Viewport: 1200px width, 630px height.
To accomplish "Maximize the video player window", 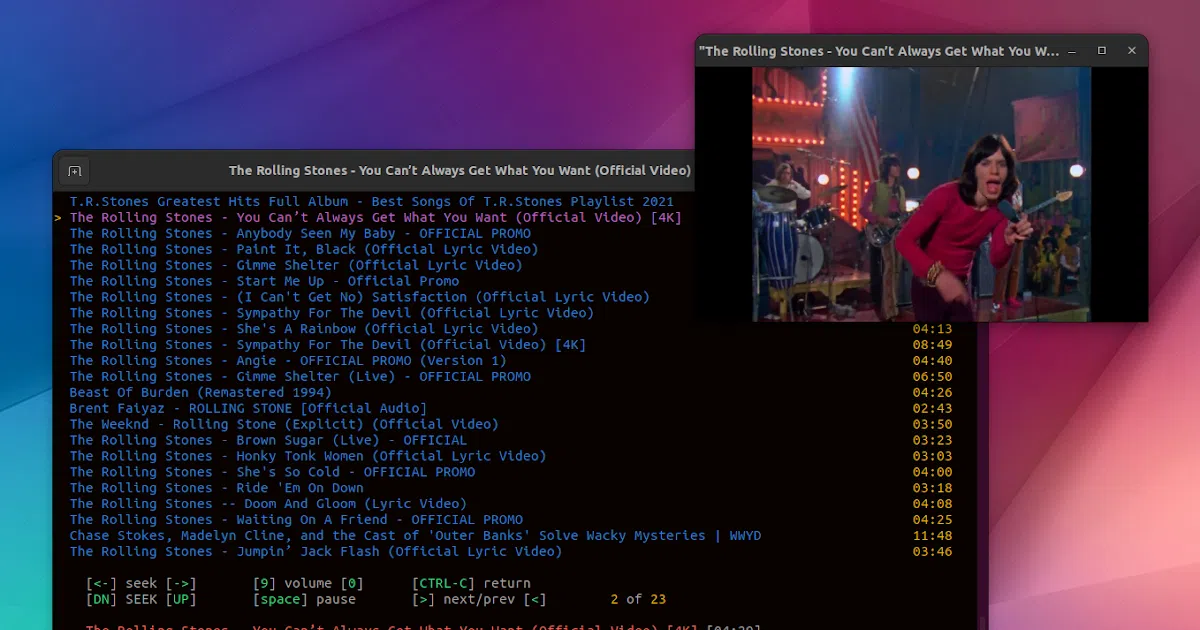I will point(1102,51).
